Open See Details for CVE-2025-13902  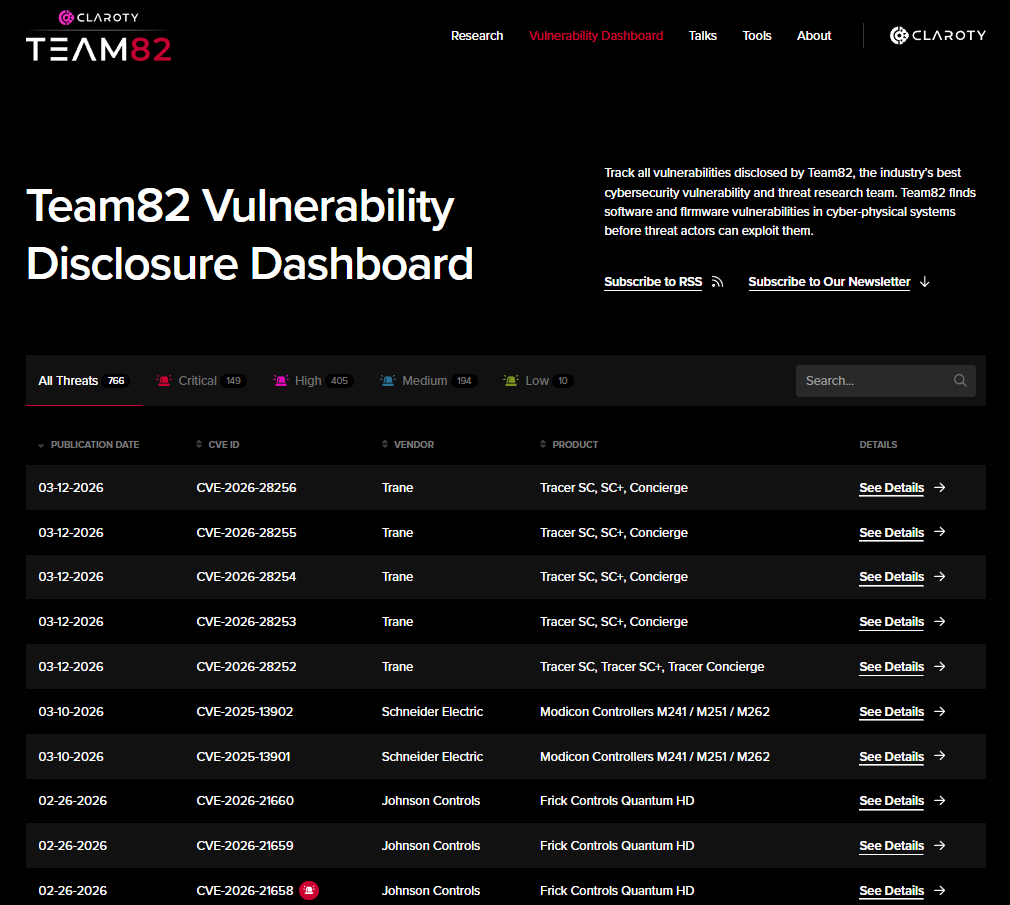tap(891, 712)
